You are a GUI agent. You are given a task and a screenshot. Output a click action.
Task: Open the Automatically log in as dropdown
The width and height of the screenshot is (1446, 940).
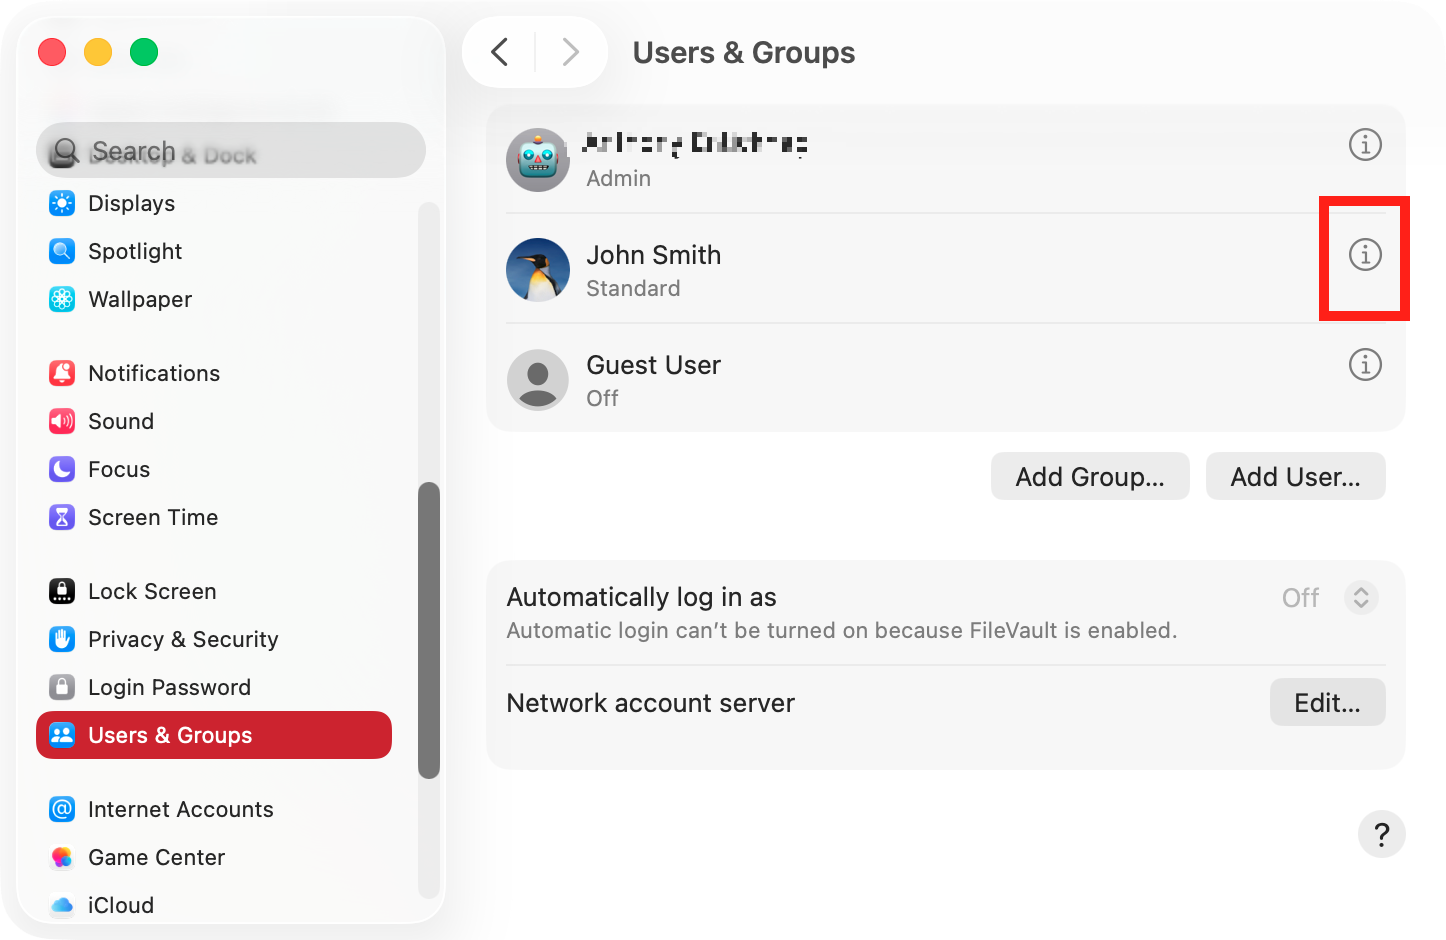coord(1361,597)
